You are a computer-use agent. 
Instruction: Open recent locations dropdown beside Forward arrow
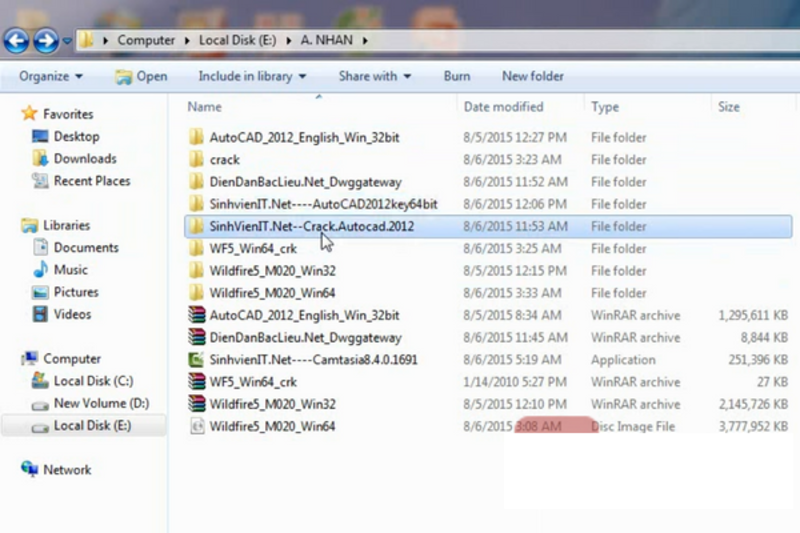67,41
